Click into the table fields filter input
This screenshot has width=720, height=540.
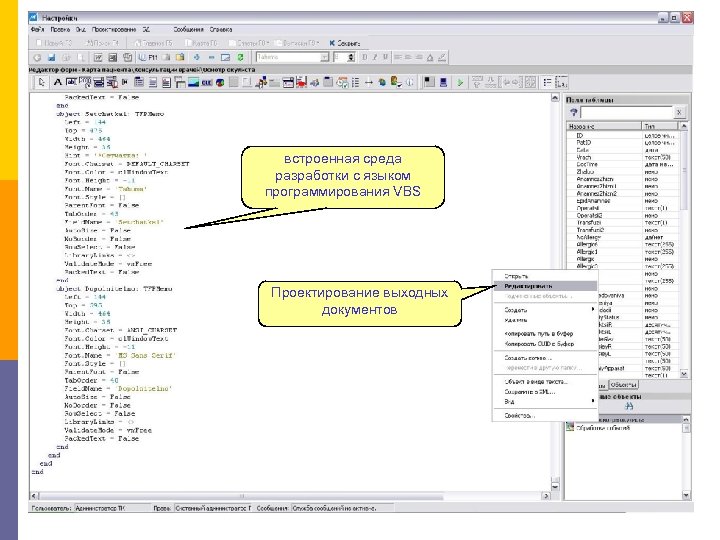(626, 112)
